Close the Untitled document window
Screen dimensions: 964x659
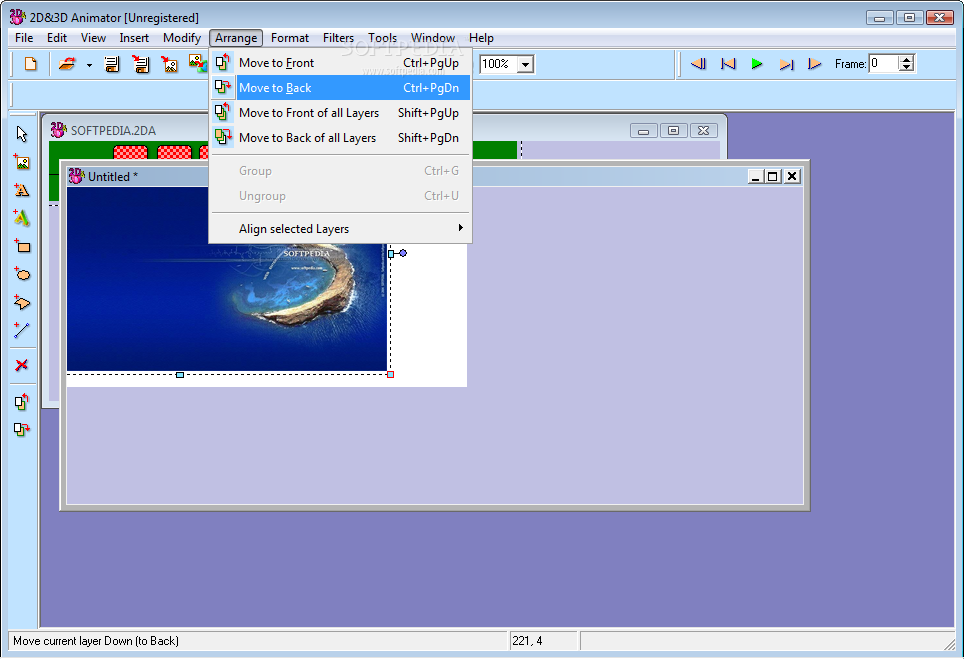(x=792, y=176)
